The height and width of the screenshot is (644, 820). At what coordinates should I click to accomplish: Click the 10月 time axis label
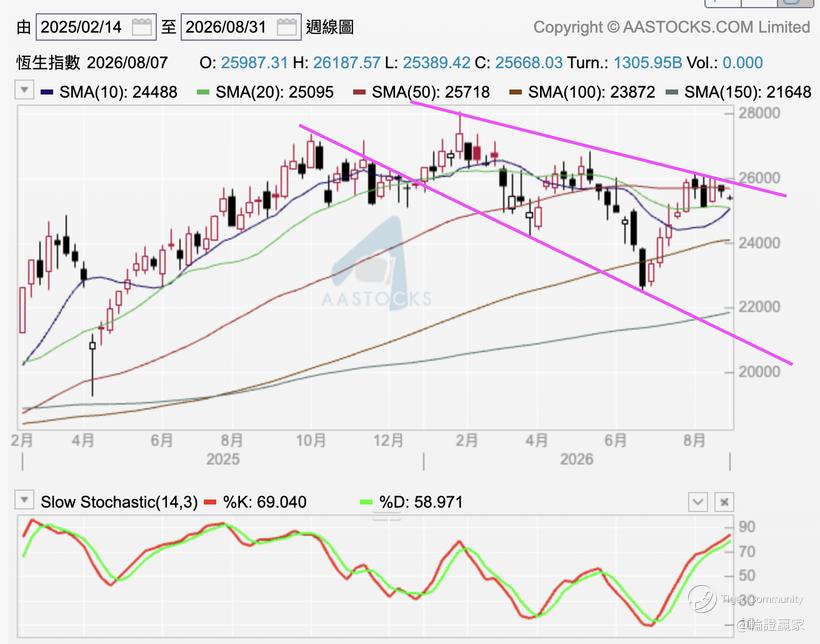pos(311,440)
